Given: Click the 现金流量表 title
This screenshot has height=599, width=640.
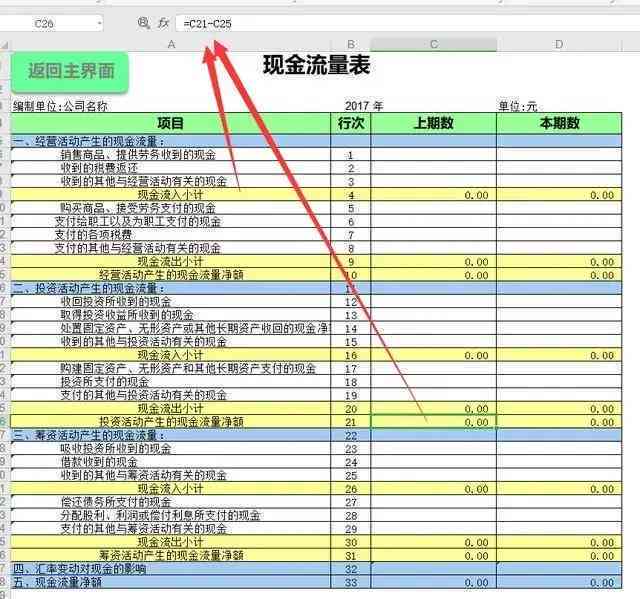Looking at the screenshot, I should [x=316, y=65].
